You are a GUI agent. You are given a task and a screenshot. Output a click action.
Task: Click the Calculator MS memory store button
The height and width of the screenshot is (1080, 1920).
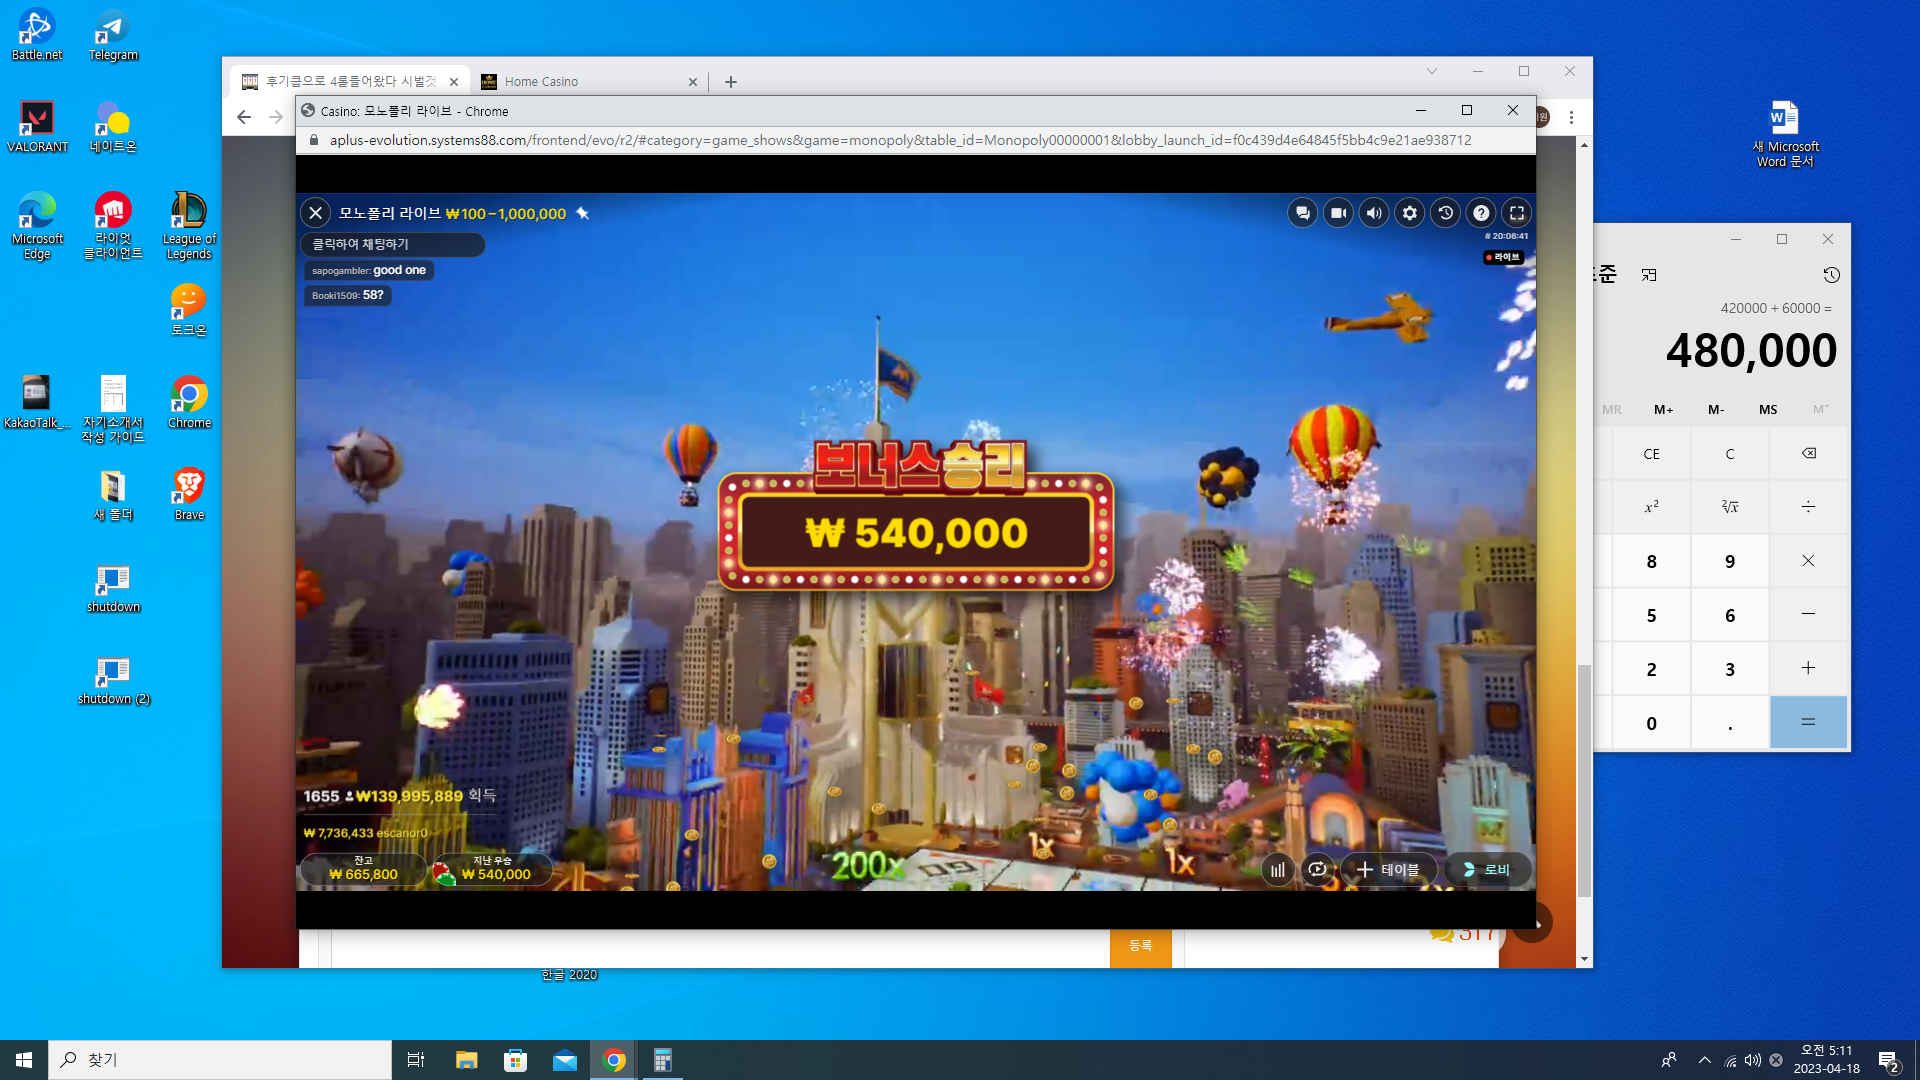[x=1768, y=409]
